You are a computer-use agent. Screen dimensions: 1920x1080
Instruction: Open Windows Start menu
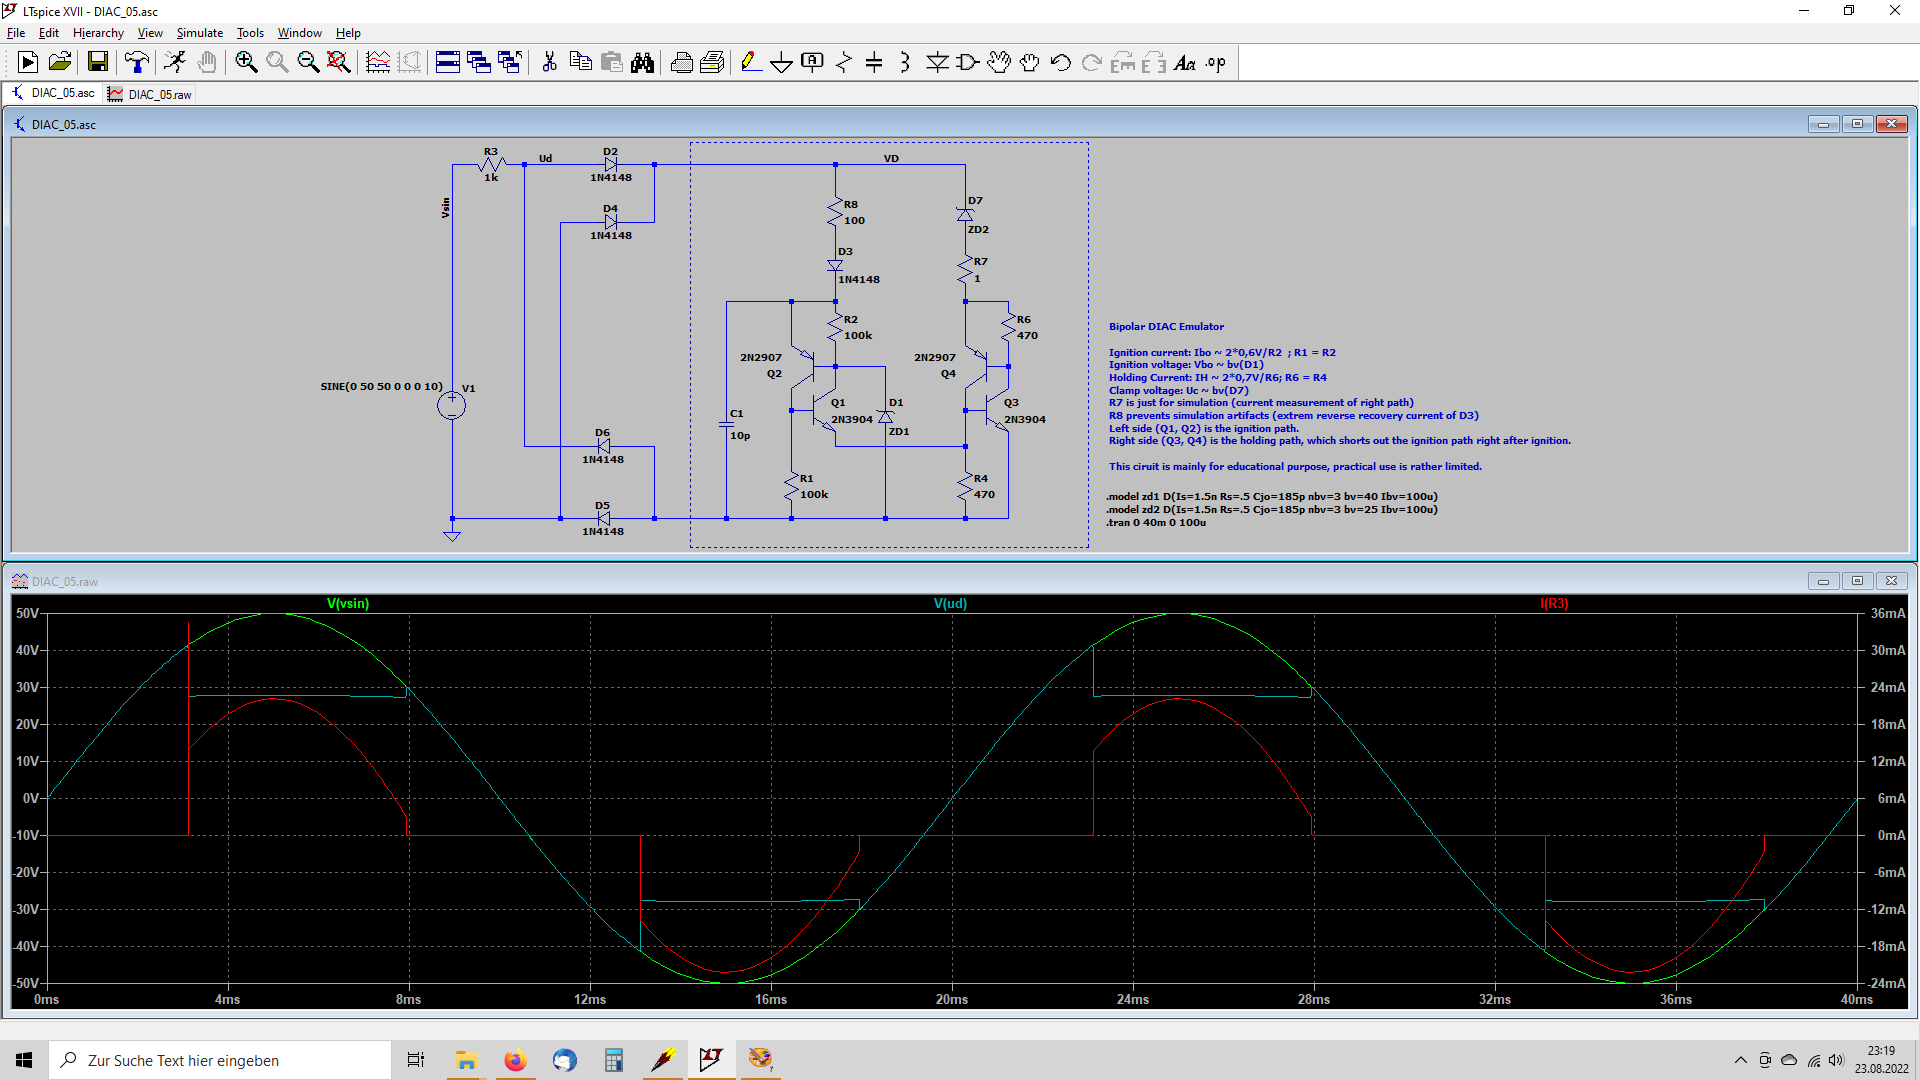tap(24, 1060)
